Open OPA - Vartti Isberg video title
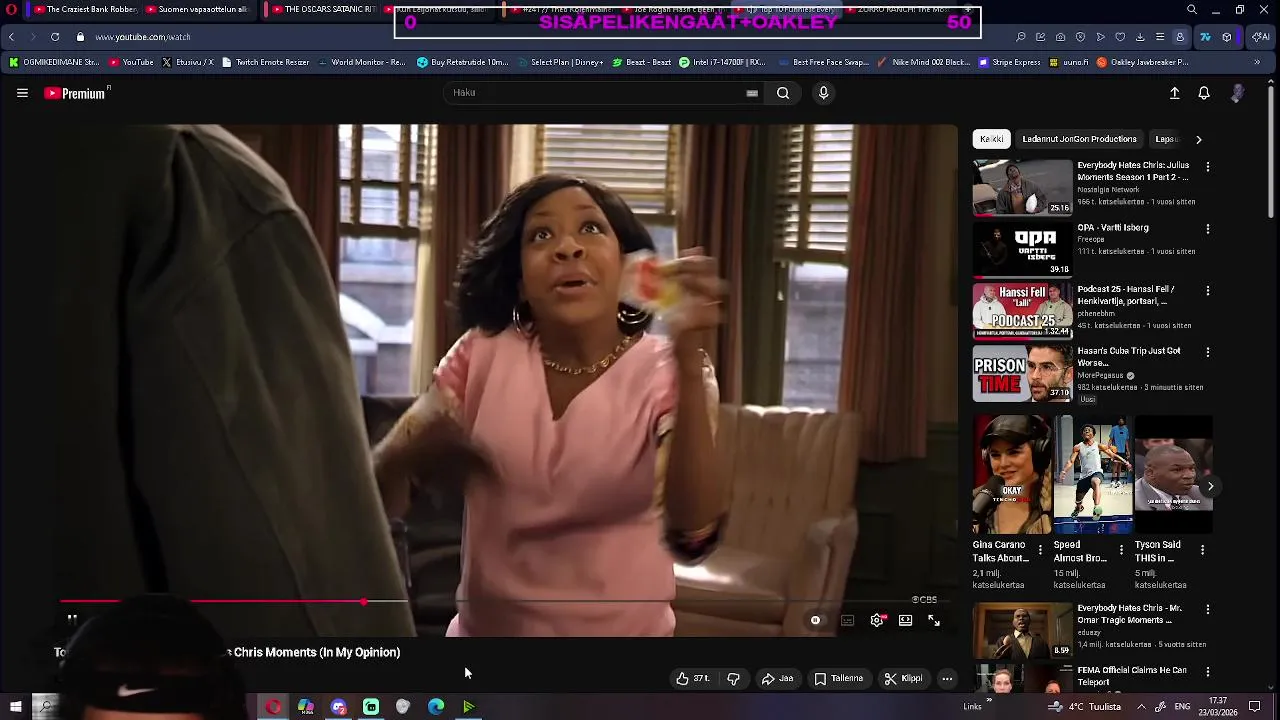Screen dimensions: 1280x720 (x=1112, y=228)
